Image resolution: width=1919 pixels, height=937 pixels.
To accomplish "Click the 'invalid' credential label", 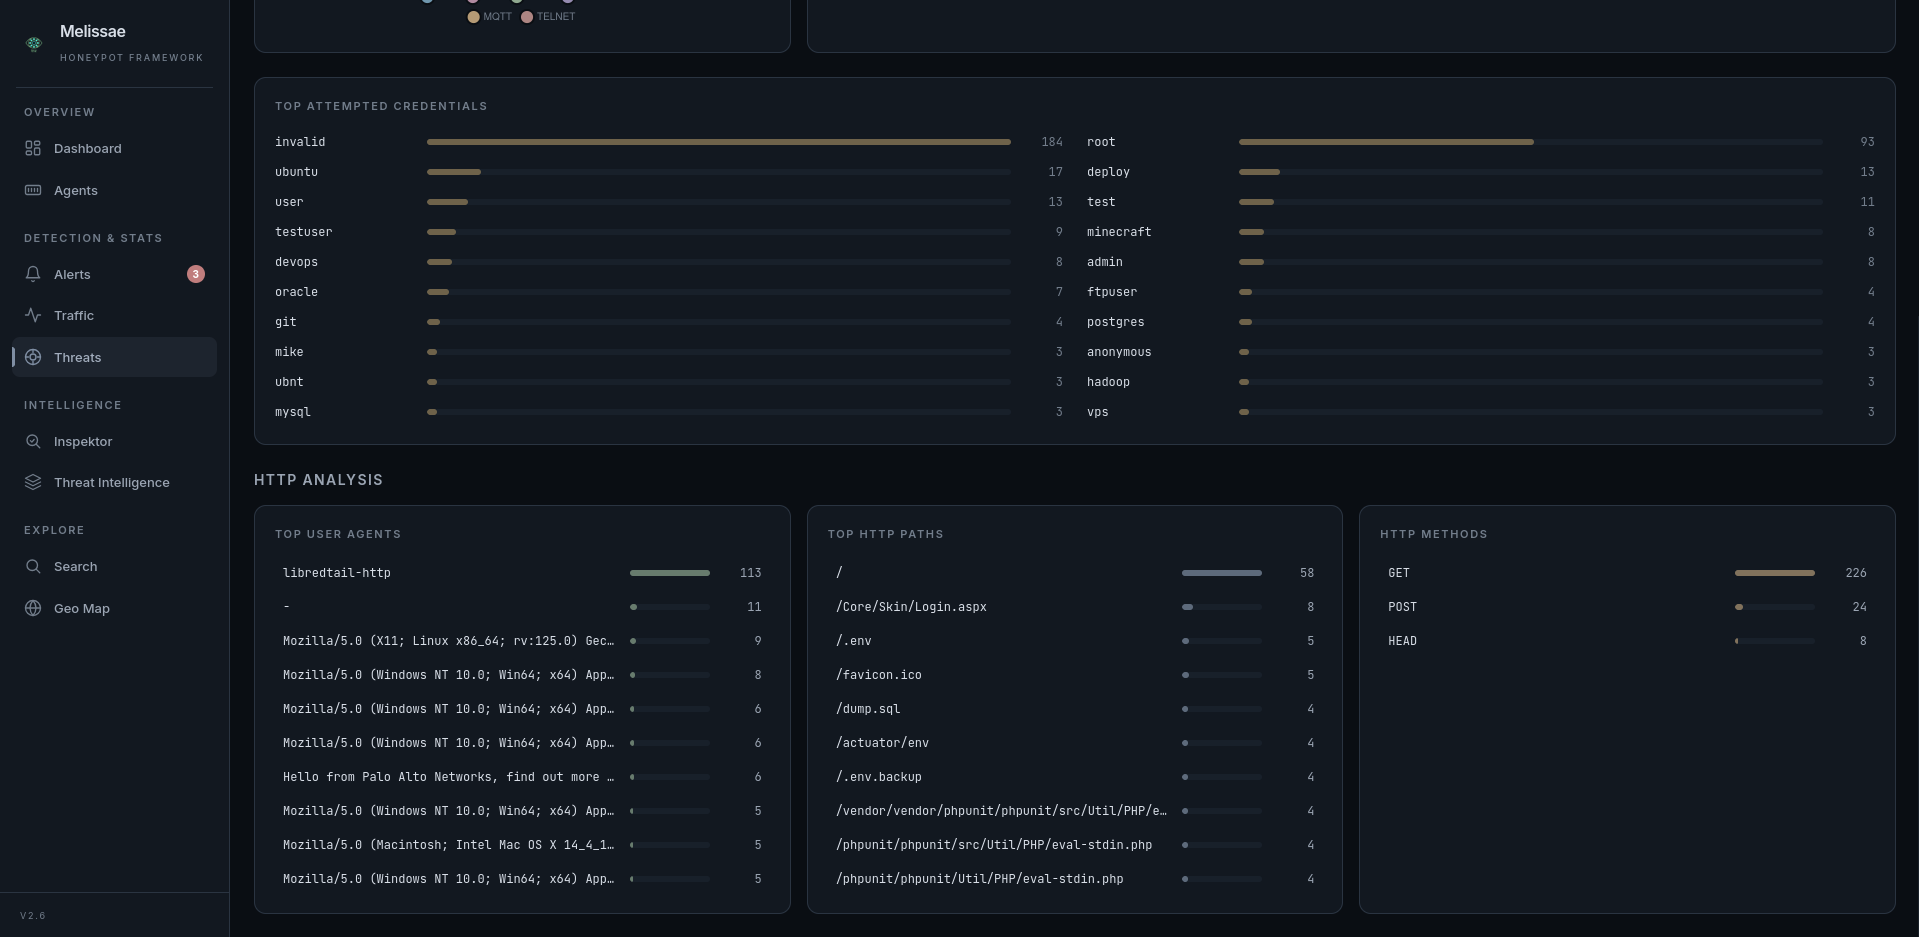I will pyautogui.click(x=300, y=142).
